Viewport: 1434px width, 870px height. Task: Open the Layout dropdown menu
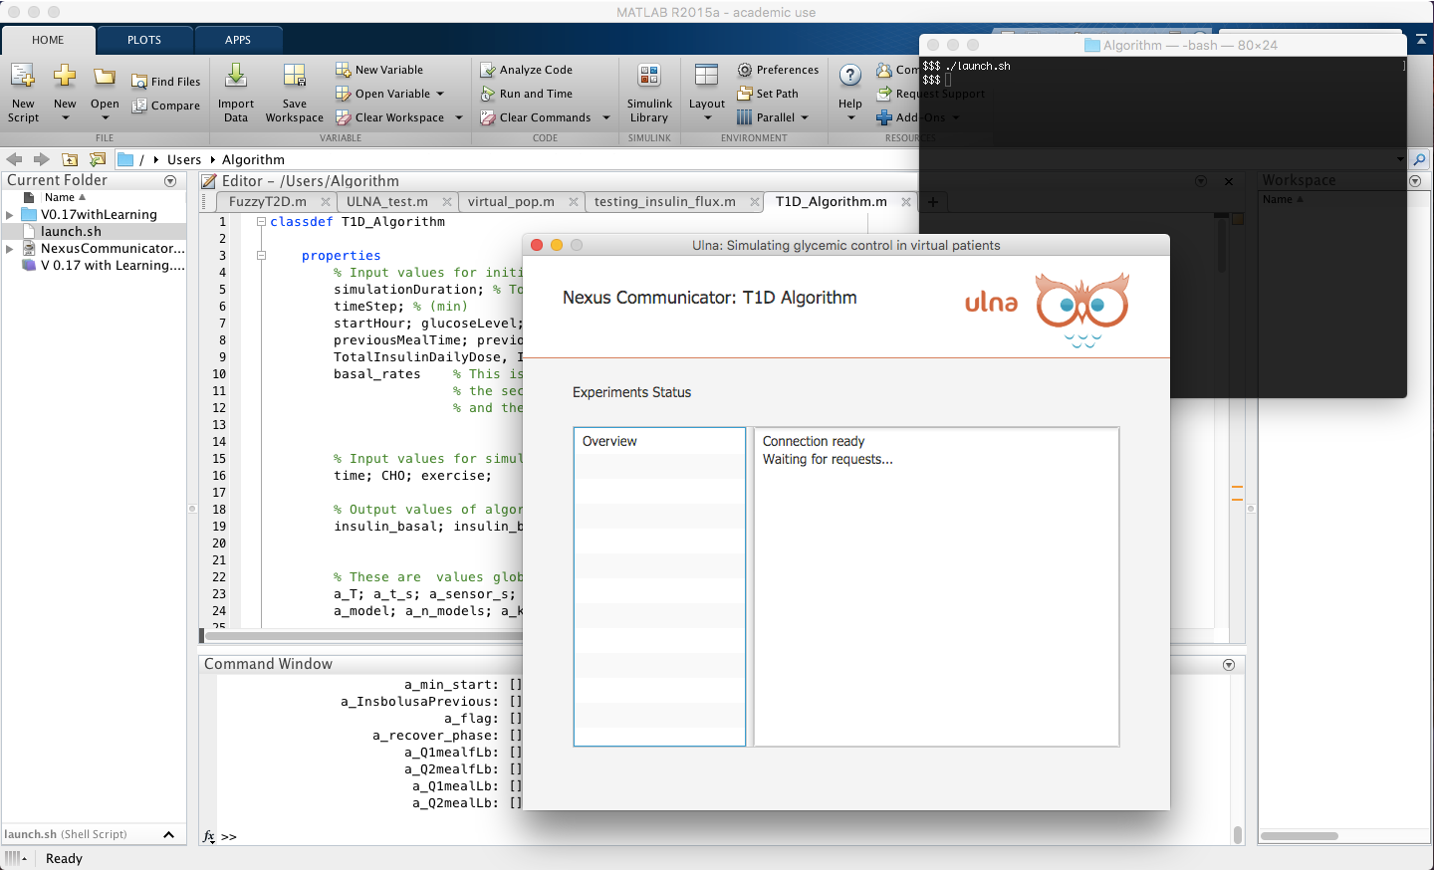[x=707, y=117]
